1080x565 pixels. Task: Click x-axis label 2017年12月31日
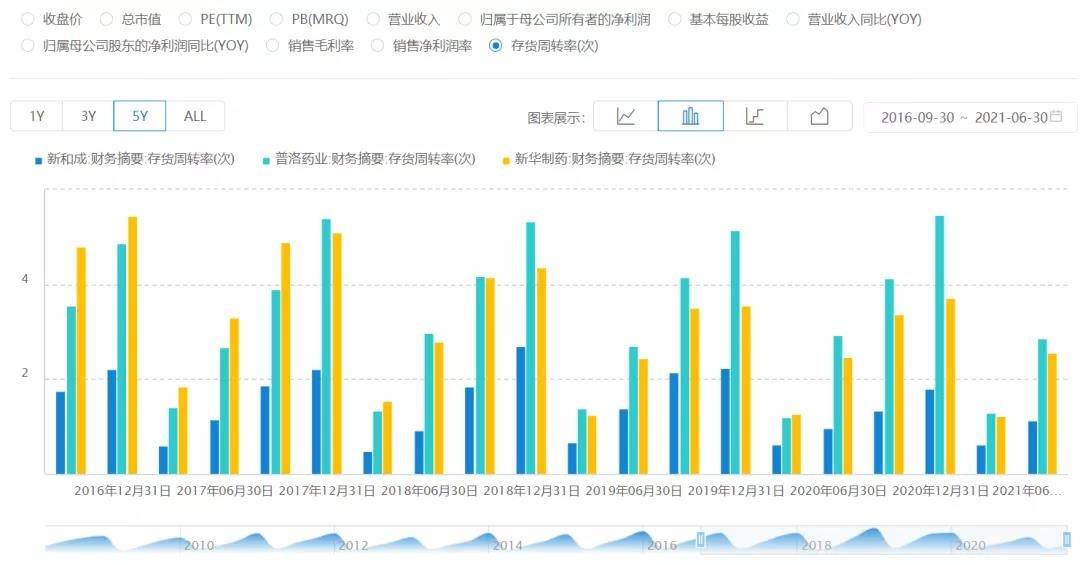327,491
